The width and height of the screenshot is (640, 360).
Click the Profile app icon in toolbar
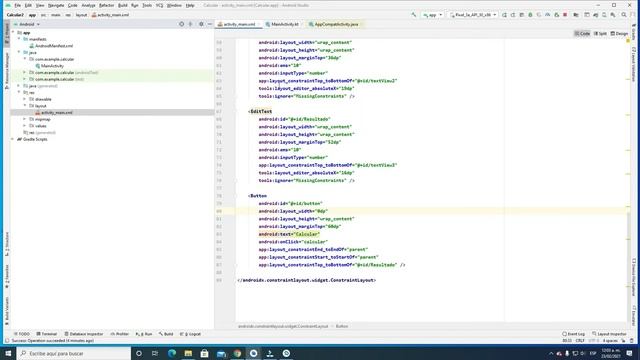point(547,15)
